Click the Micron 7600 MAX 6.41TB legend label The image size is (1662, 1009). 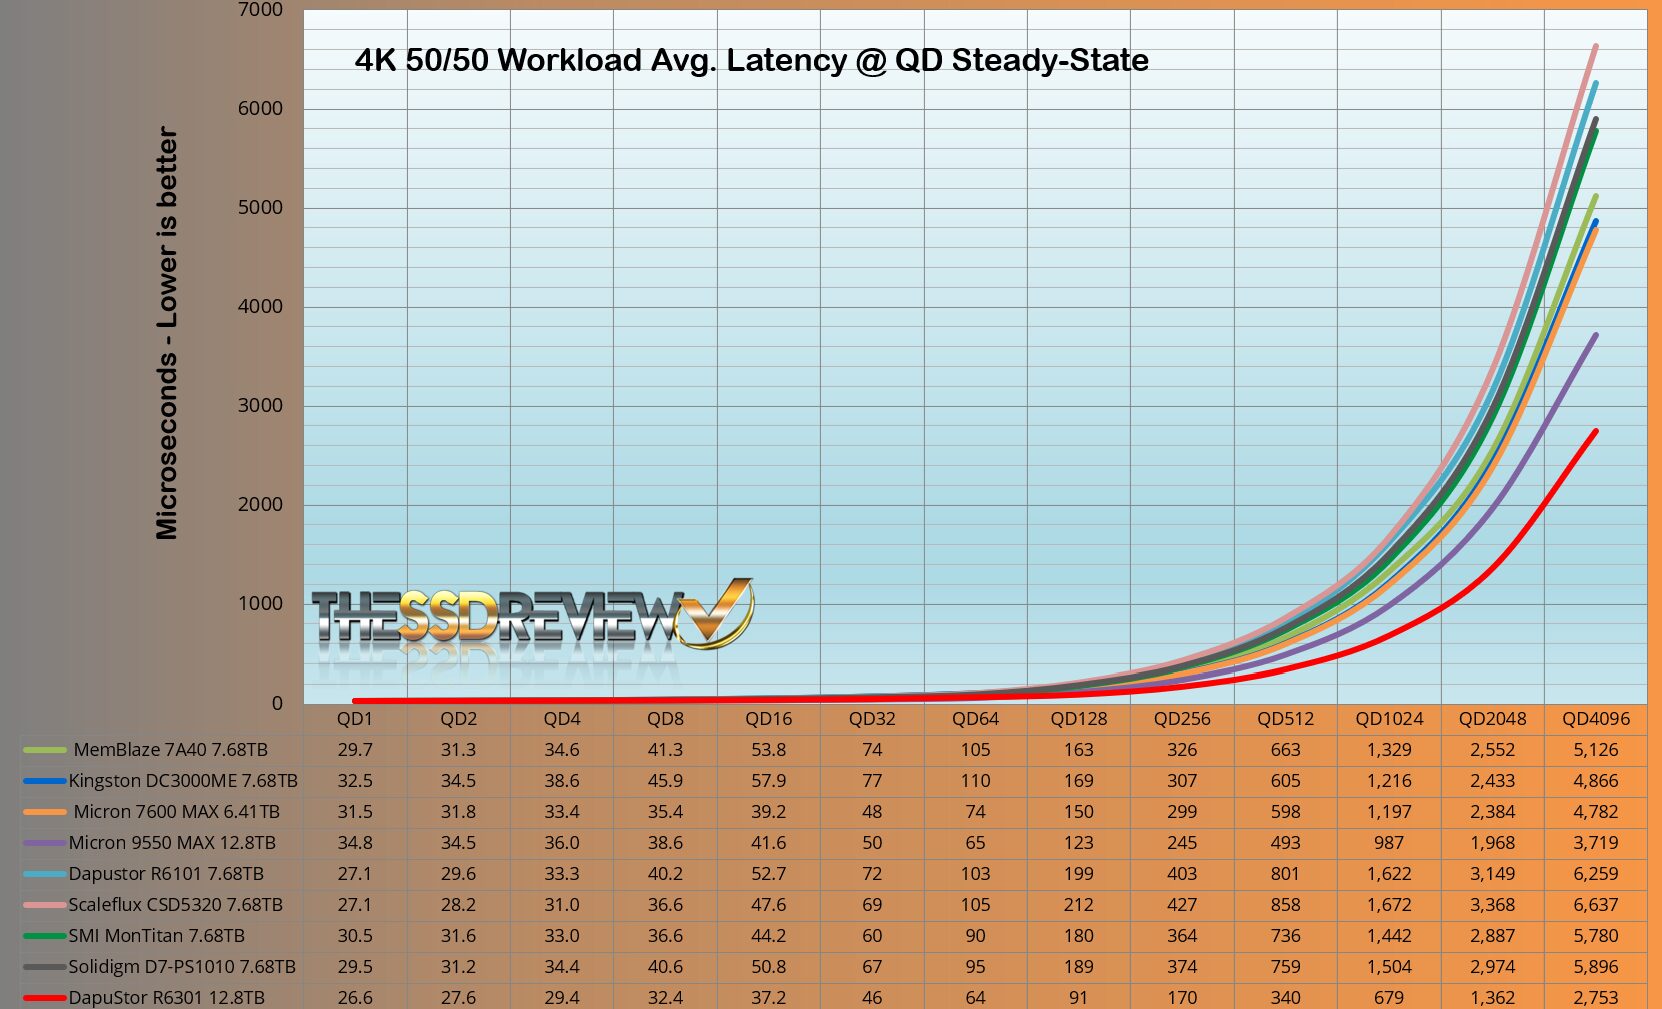pos(177,811)
